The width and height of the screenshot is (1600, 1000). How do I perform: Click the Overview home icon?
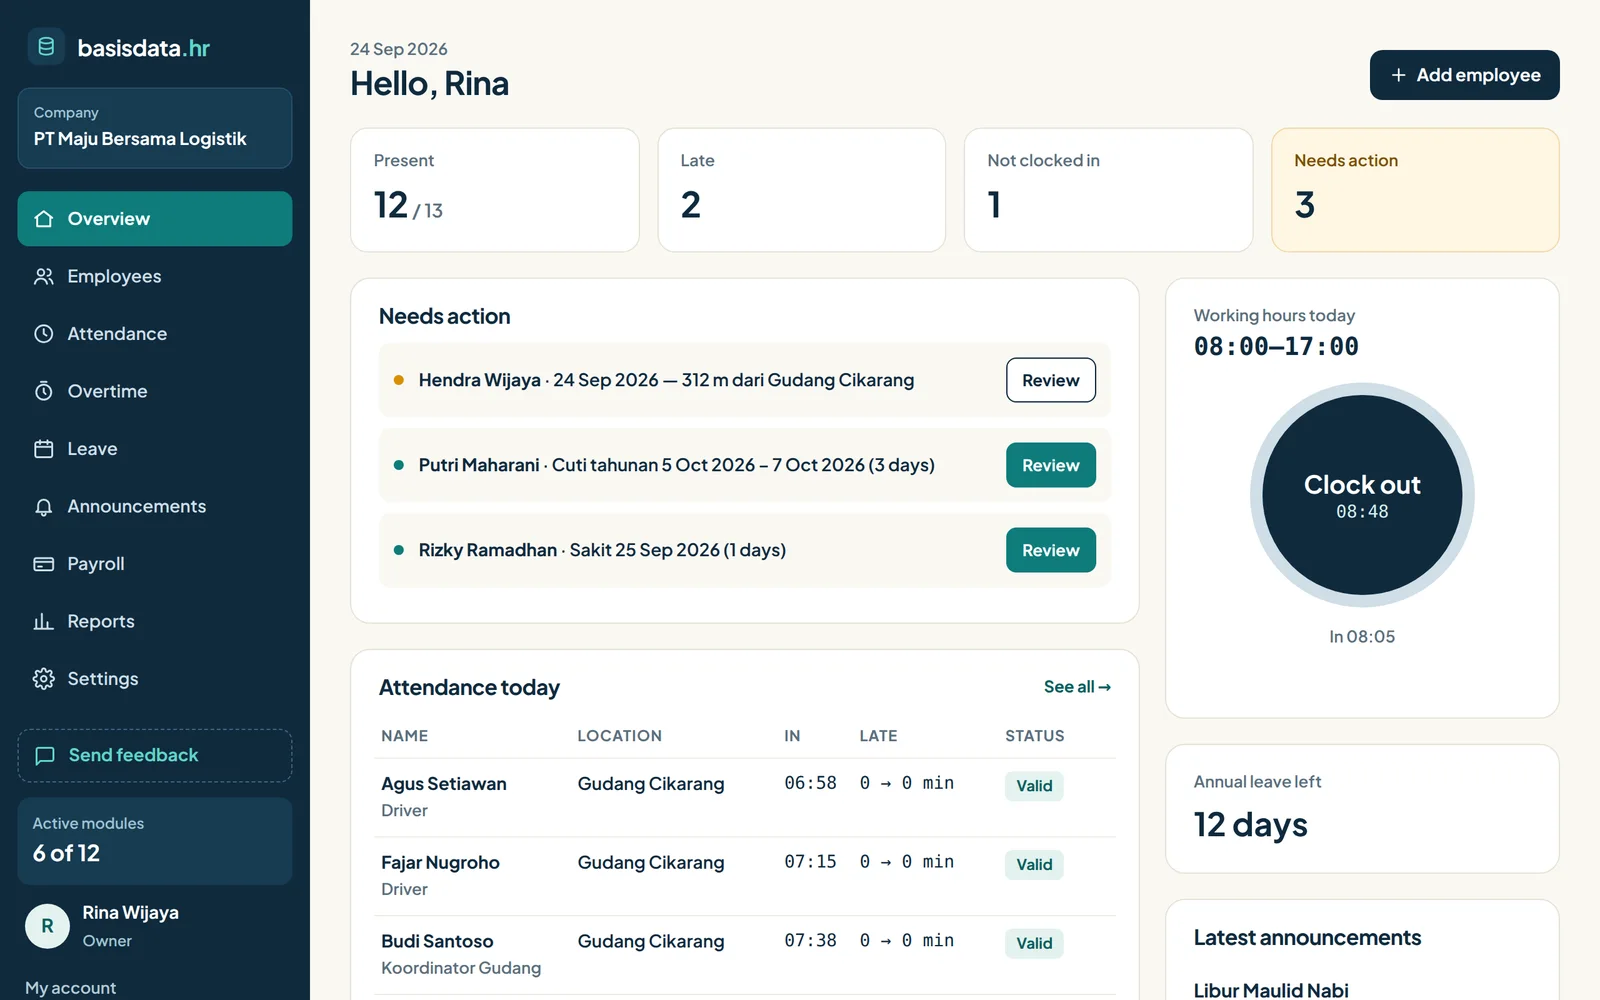click(x=44, y=219)
